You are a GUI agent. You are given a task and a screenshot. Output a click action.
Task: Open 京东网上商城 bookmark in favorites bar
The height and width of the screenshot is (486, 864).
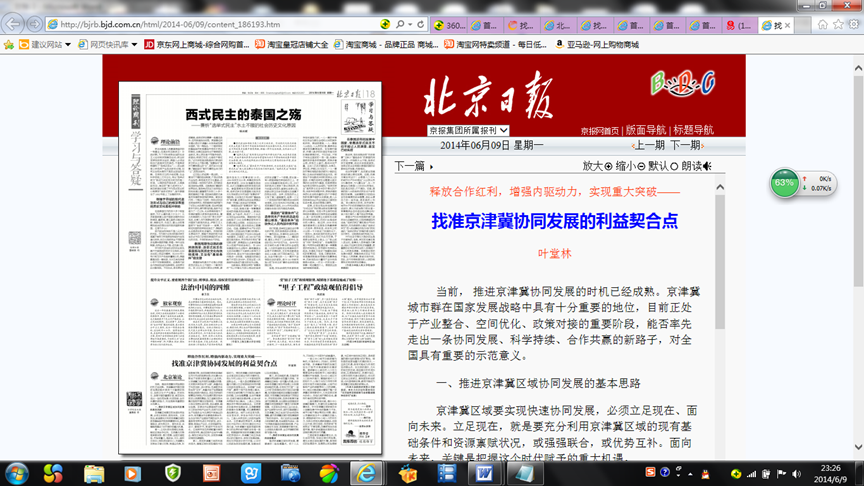click(x=196, y=45)
